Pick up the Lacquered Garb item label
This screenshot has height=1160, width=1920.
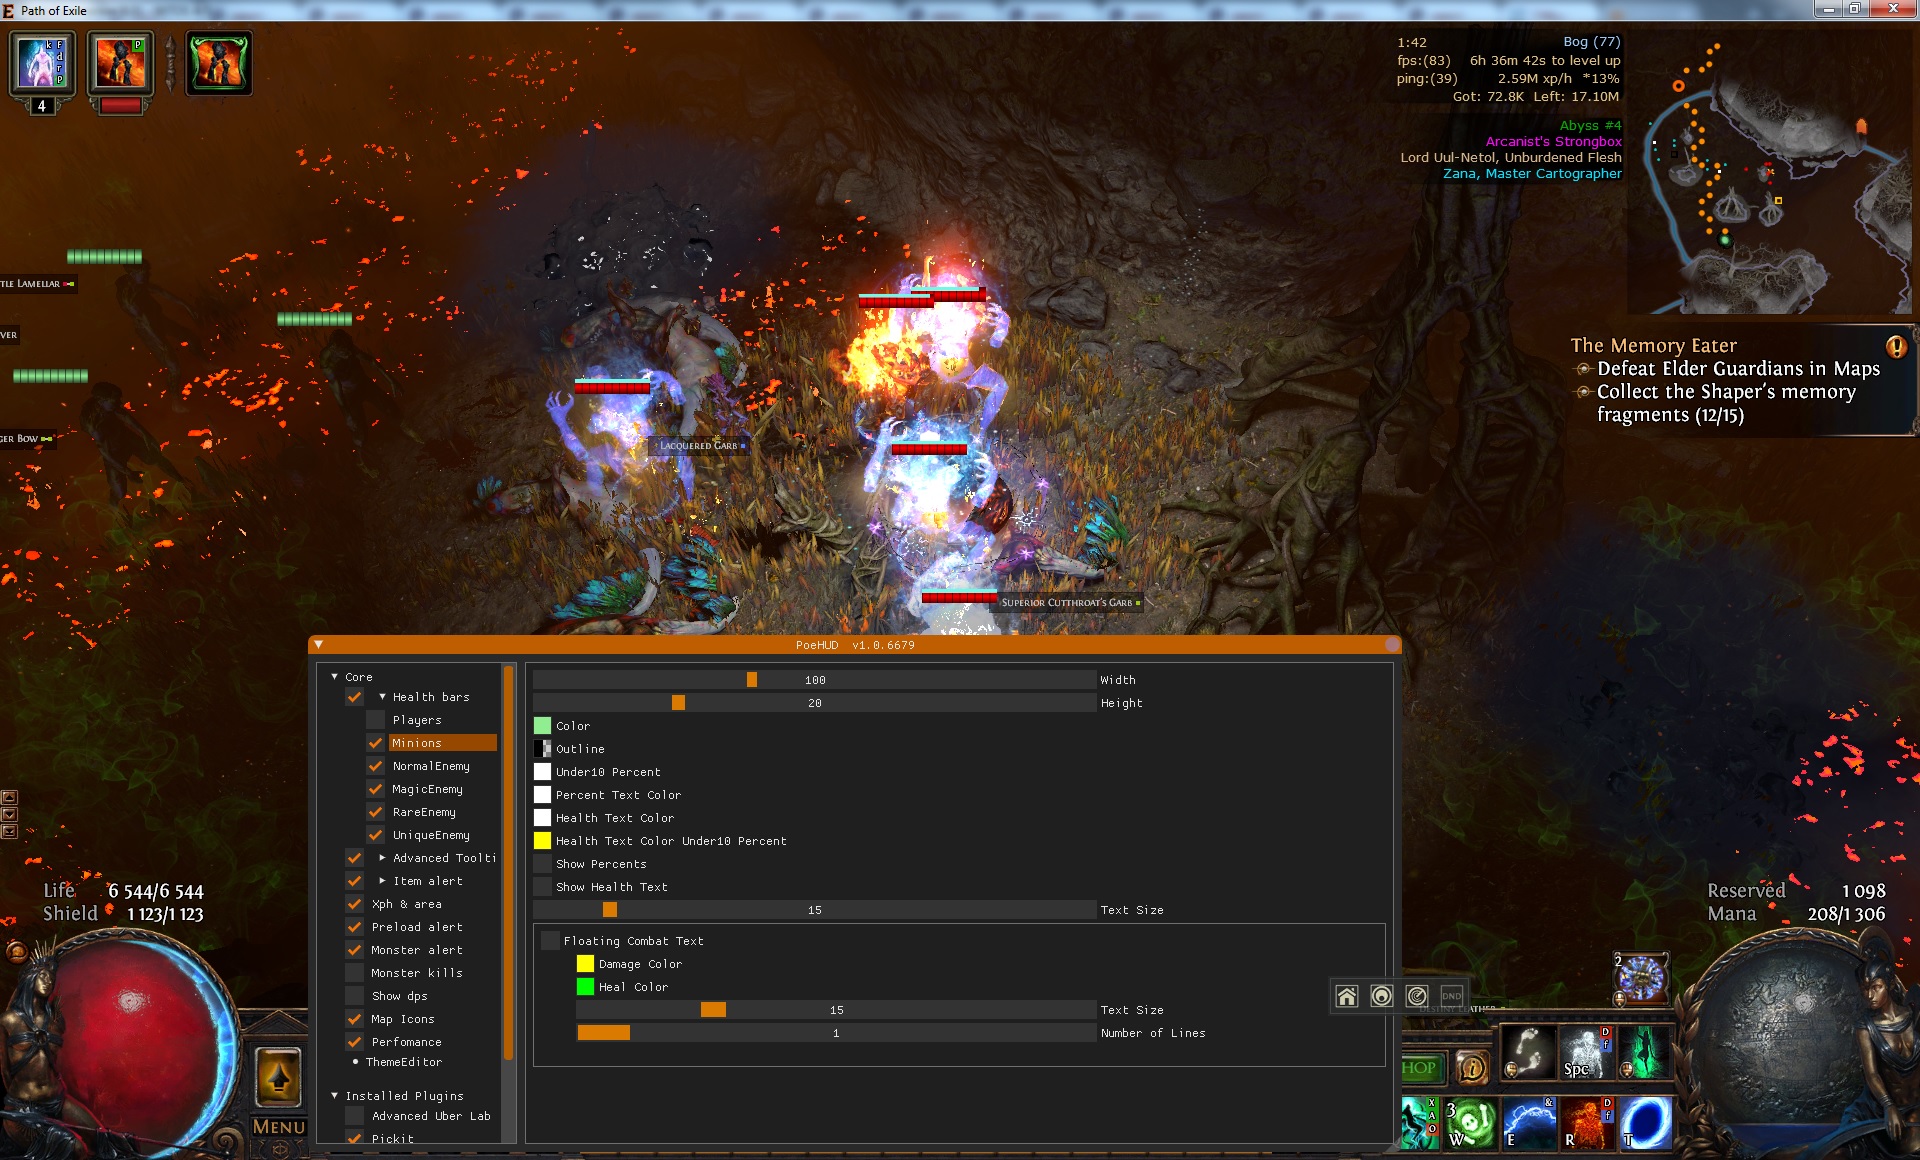pyautogui.click(x=699, y=446)
